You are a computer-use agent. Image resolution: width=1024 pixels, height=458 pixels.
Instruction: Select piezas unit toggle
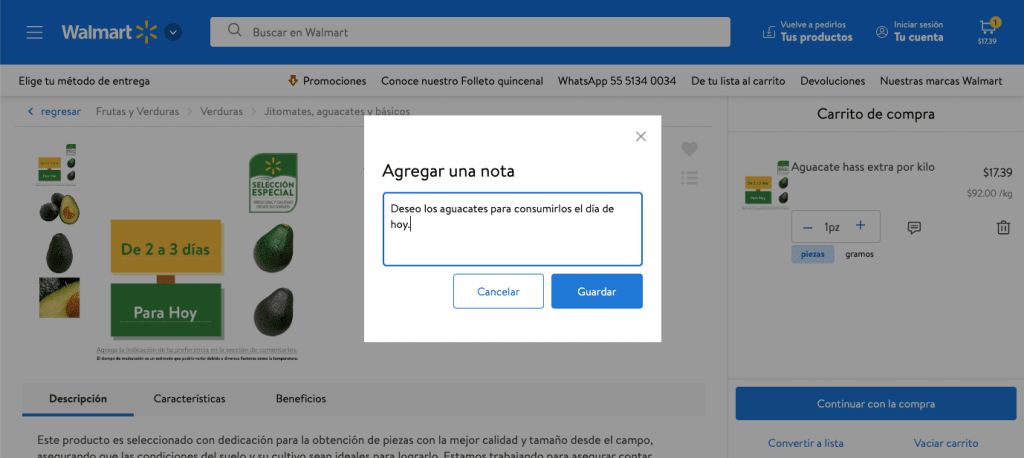tap(812, 254)
